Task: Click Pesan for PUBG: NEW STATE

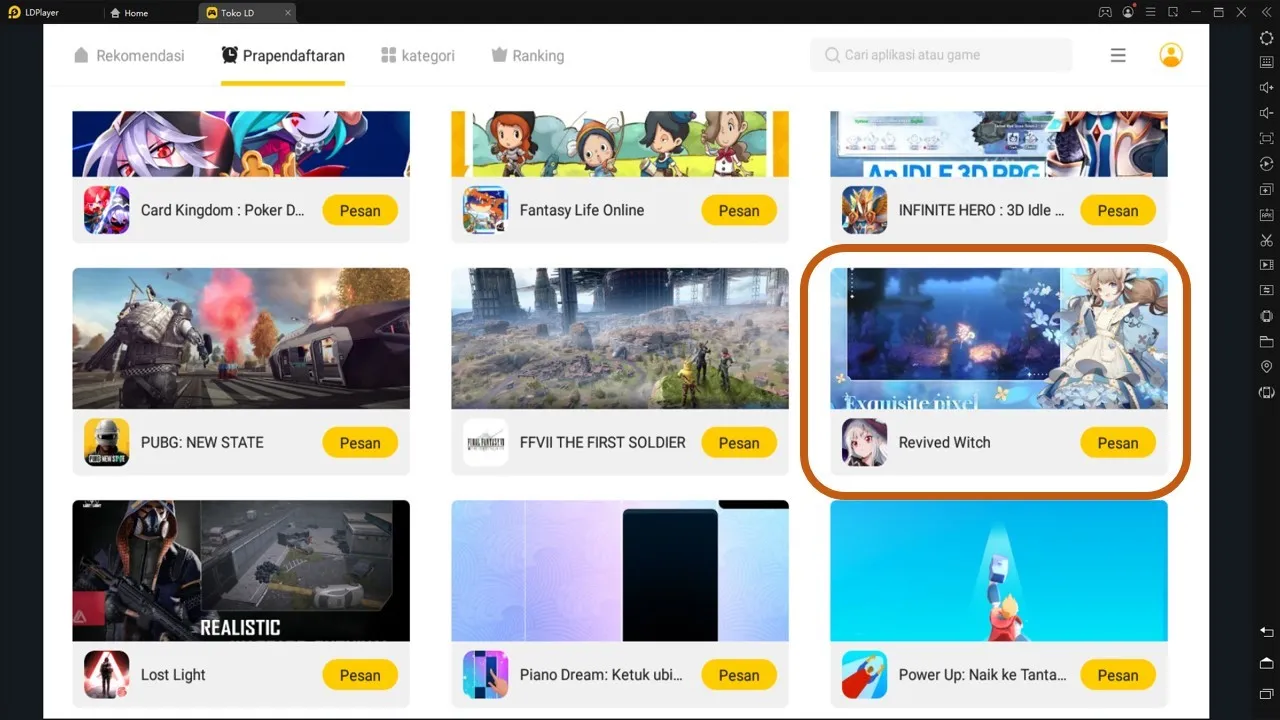Action: [360, 442]
